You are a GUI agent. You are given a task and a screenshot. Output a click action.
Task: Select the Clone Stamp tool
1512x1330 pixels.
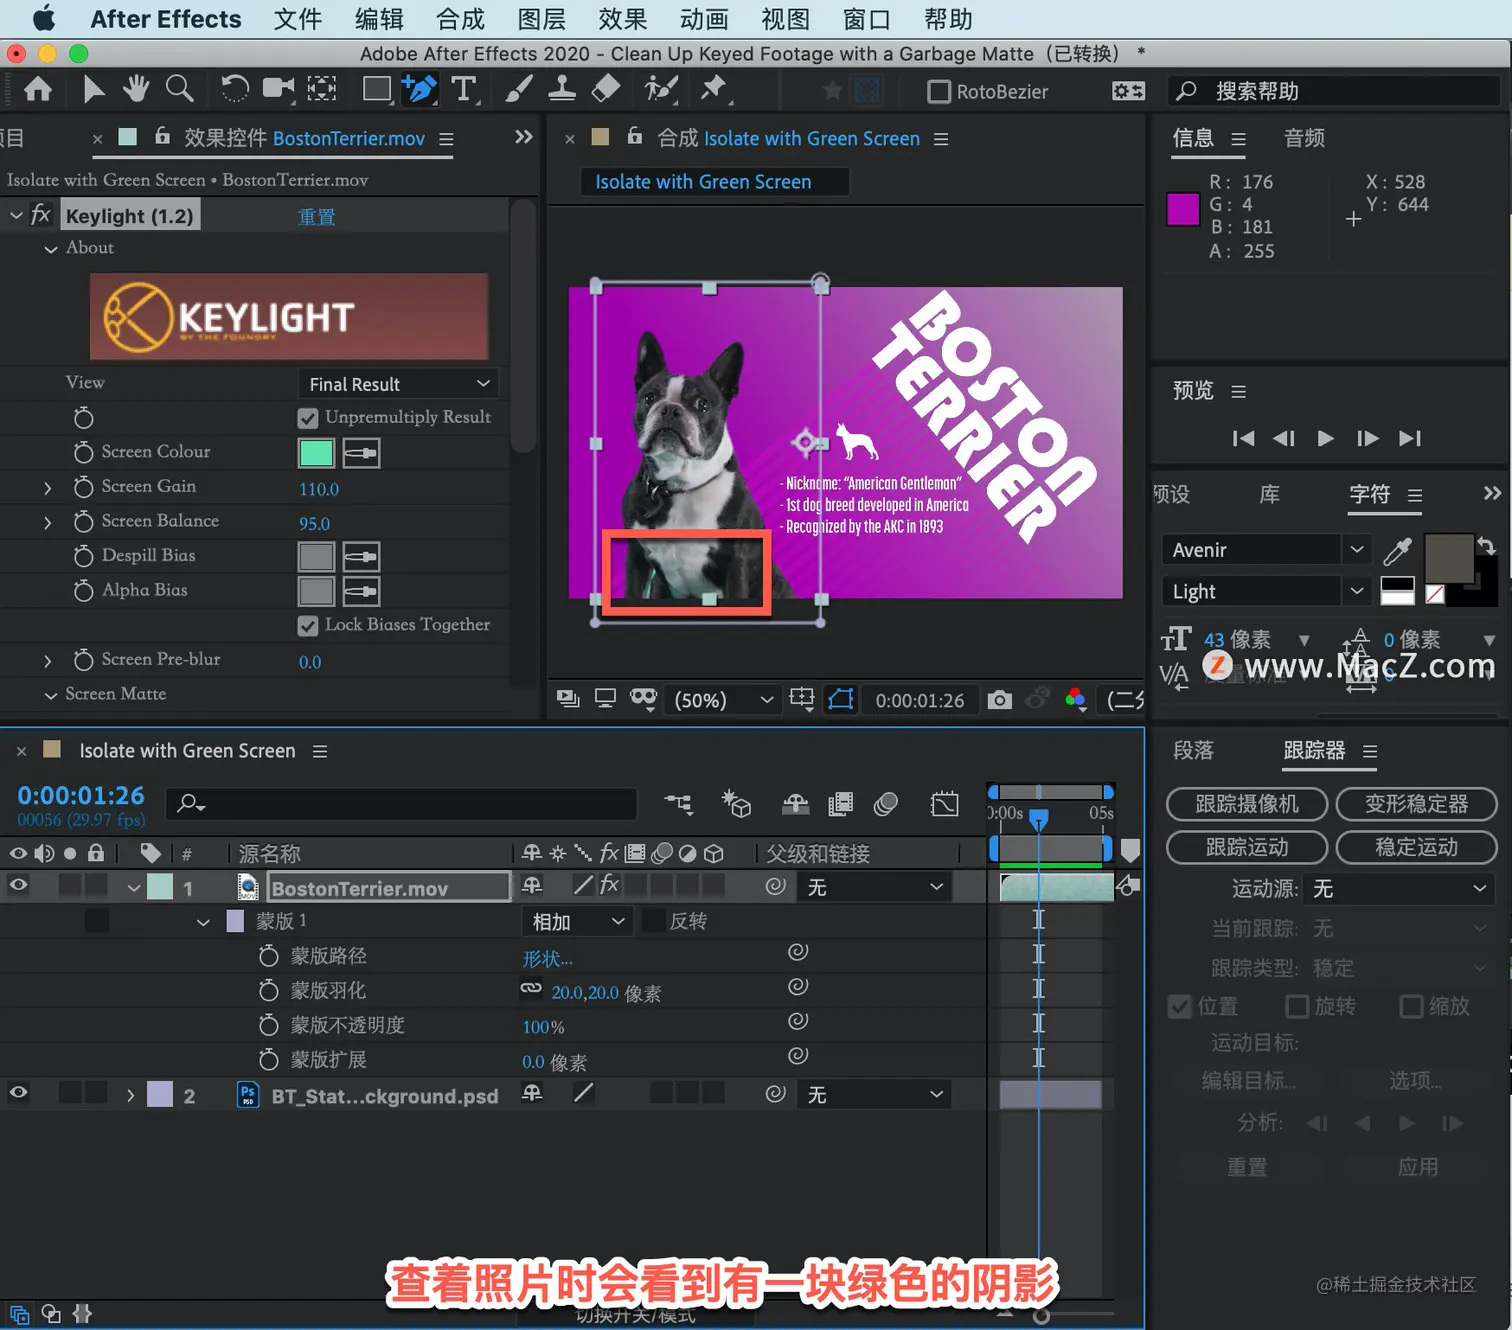pos(562,90)
